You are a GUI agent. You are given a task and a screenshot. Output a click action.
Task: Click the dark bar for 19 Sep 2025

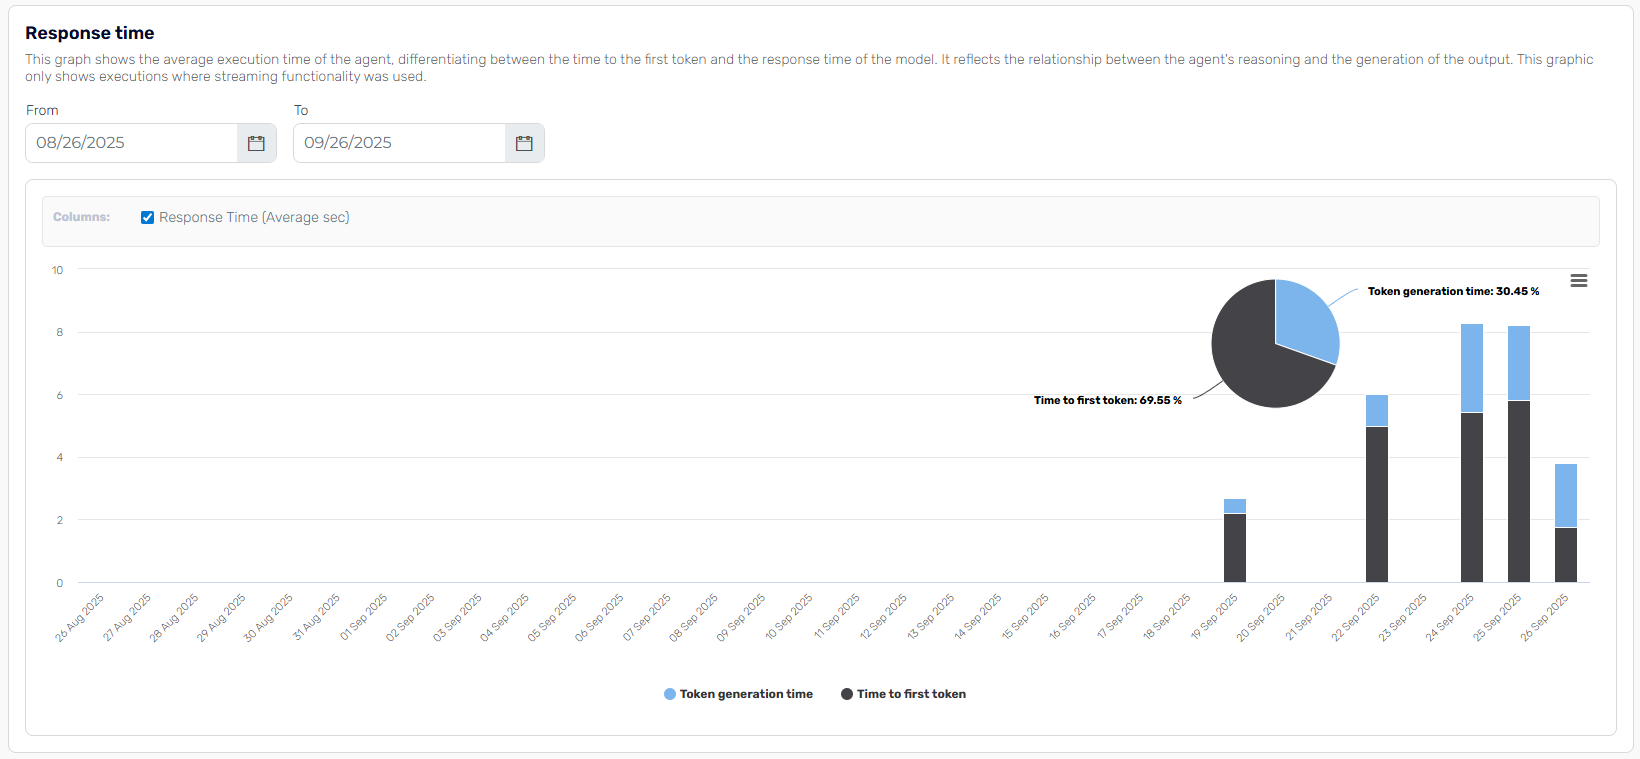coord(1235,548)
